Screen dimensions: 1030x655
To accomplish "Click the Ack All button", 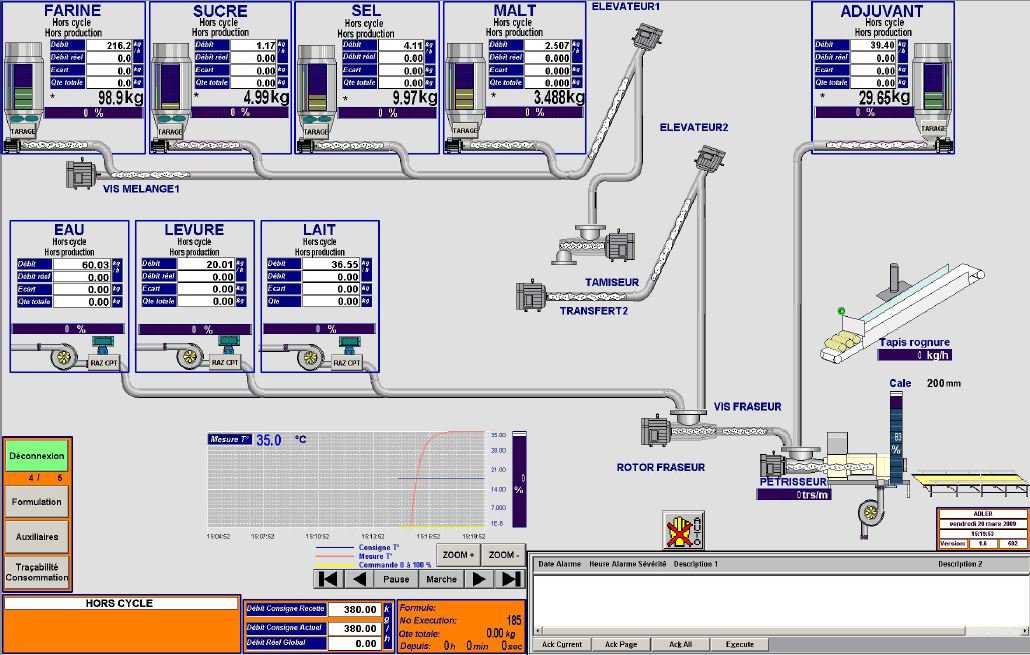I will point(680,644).
